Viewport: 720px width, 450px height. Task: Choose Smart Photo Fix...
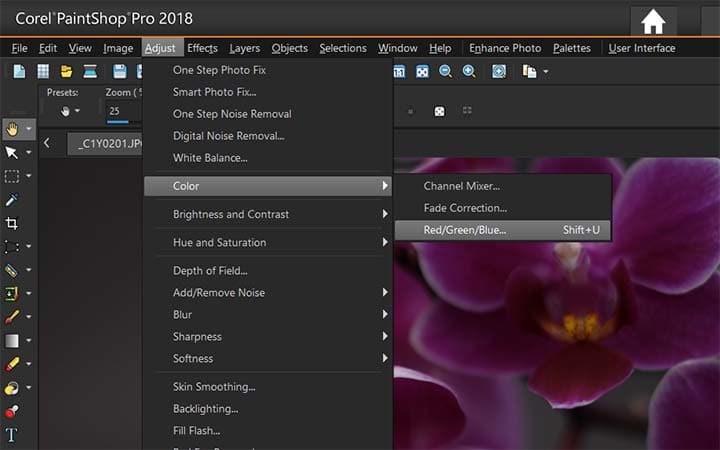(268, 92)
